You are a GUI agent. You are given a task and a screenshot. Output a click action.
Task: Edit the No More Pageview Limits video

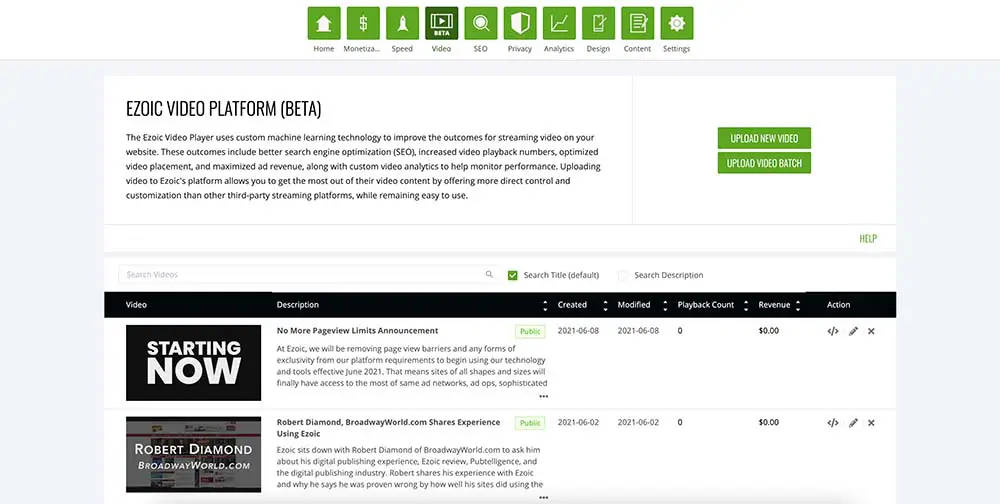pos(853,331)
